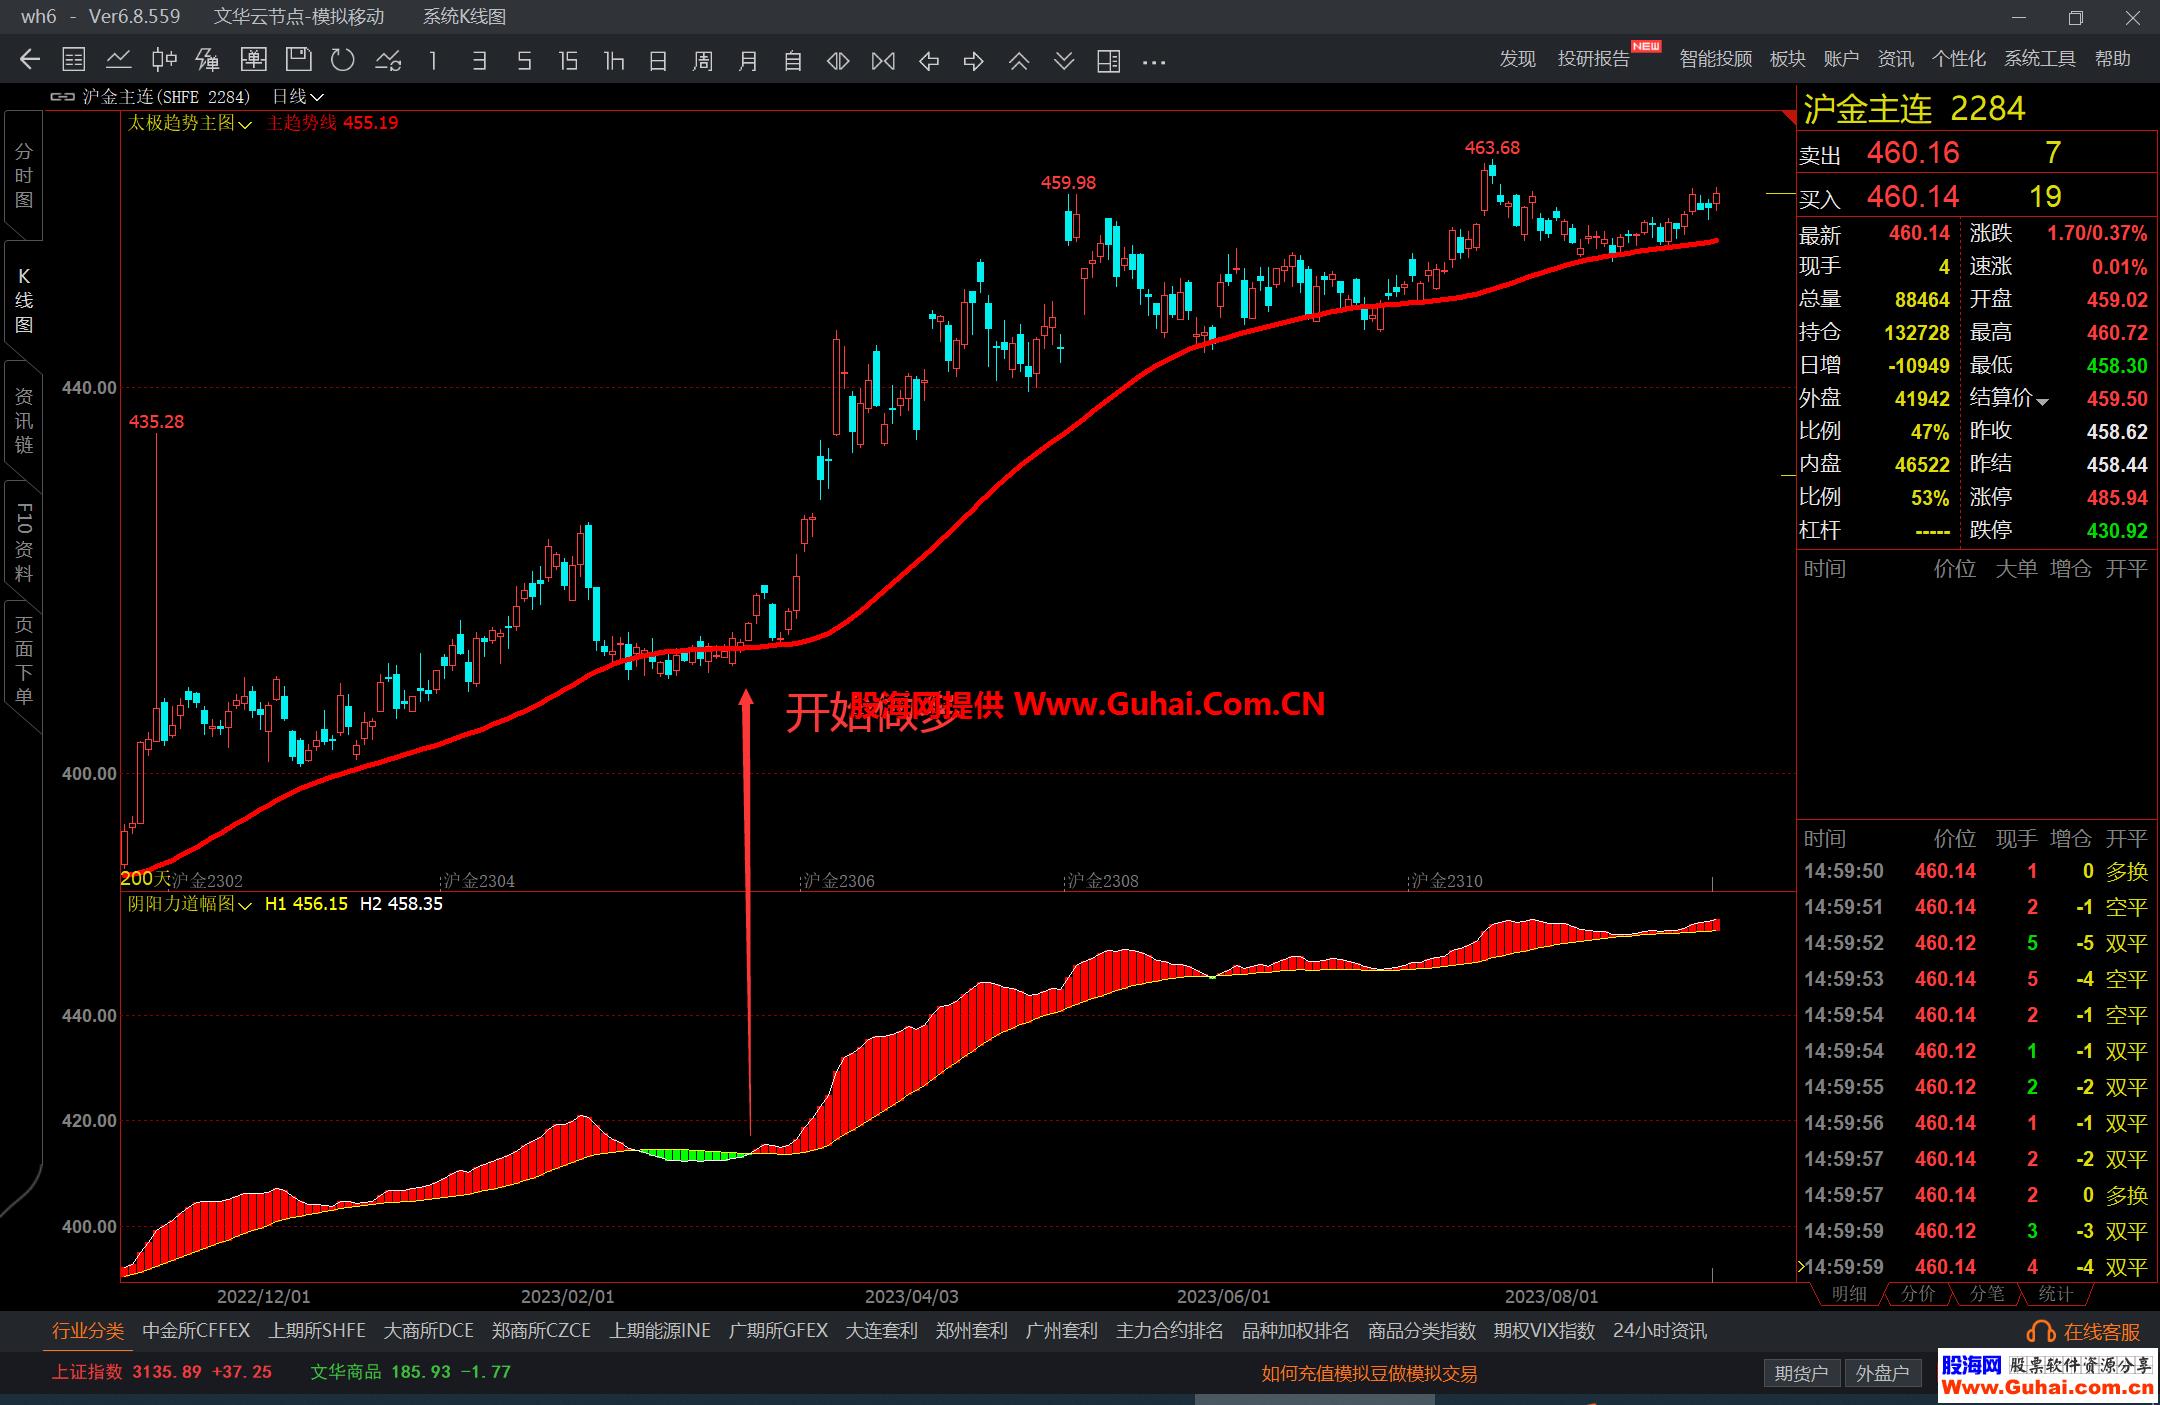Click the save floppy disk icon
This screenshot has height=1405, width=2160.
click(x=298, y=61)
